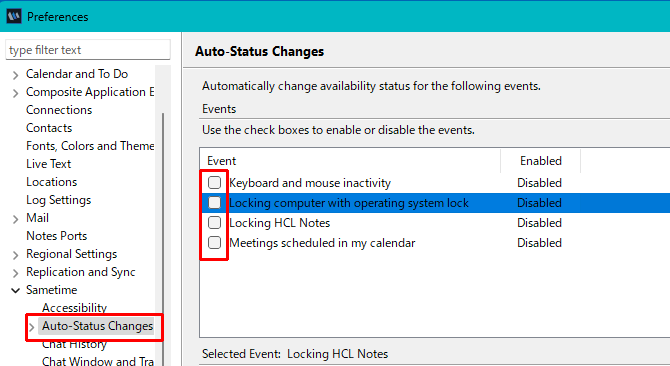Open Live Text preferences
Viewport: 670px width, 366px height.
(x=48, y=164)
